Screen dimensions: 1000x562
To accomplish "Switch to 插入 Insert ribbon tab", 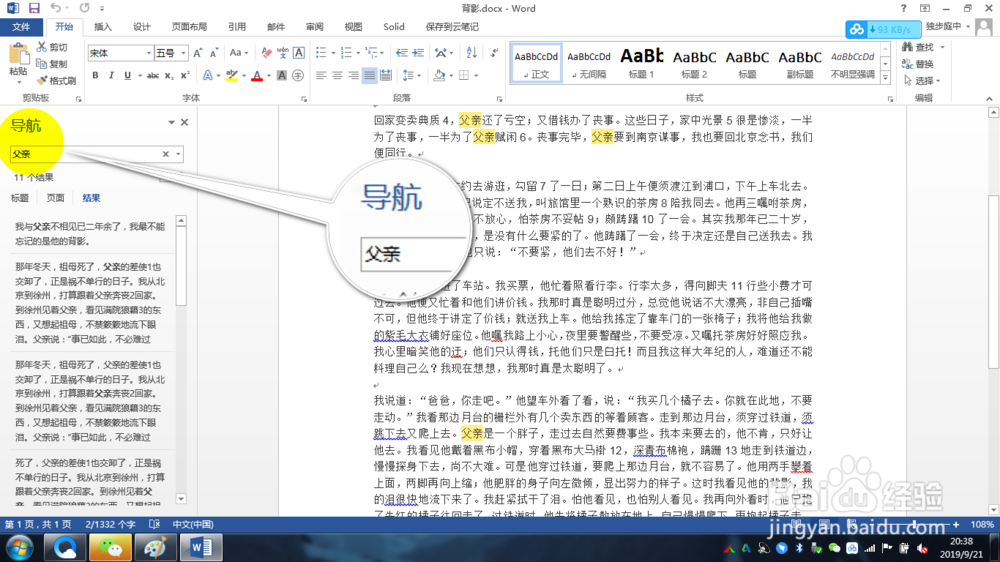I will pyautogui.click(x=103, y=27).
